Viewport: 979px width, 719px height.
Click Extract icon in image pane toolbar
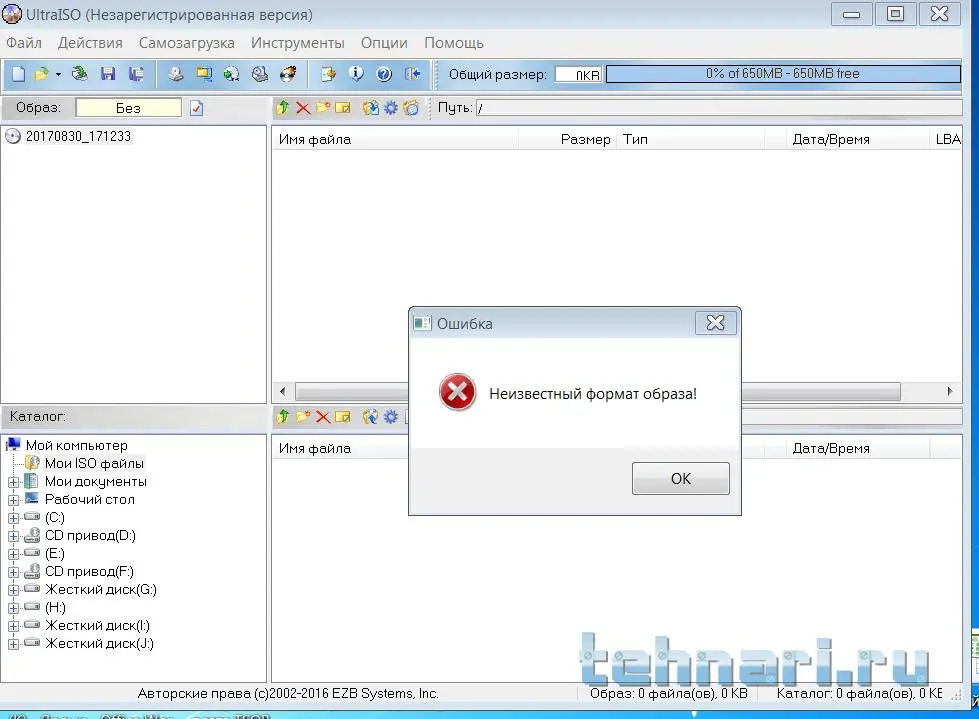(370, 108)
